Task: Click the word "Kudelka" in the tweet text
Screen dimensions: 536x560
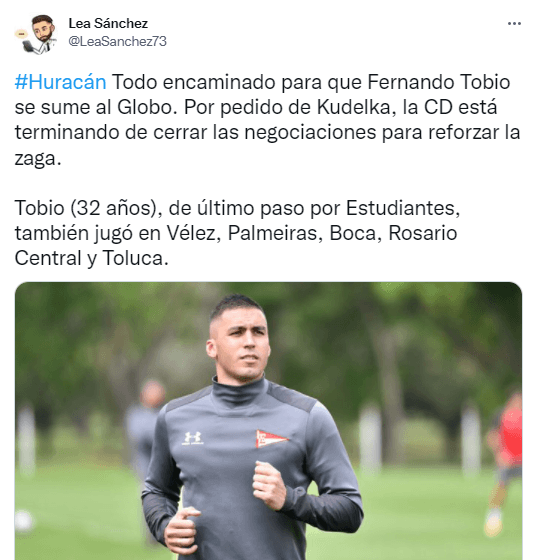Action: point(357,107)
